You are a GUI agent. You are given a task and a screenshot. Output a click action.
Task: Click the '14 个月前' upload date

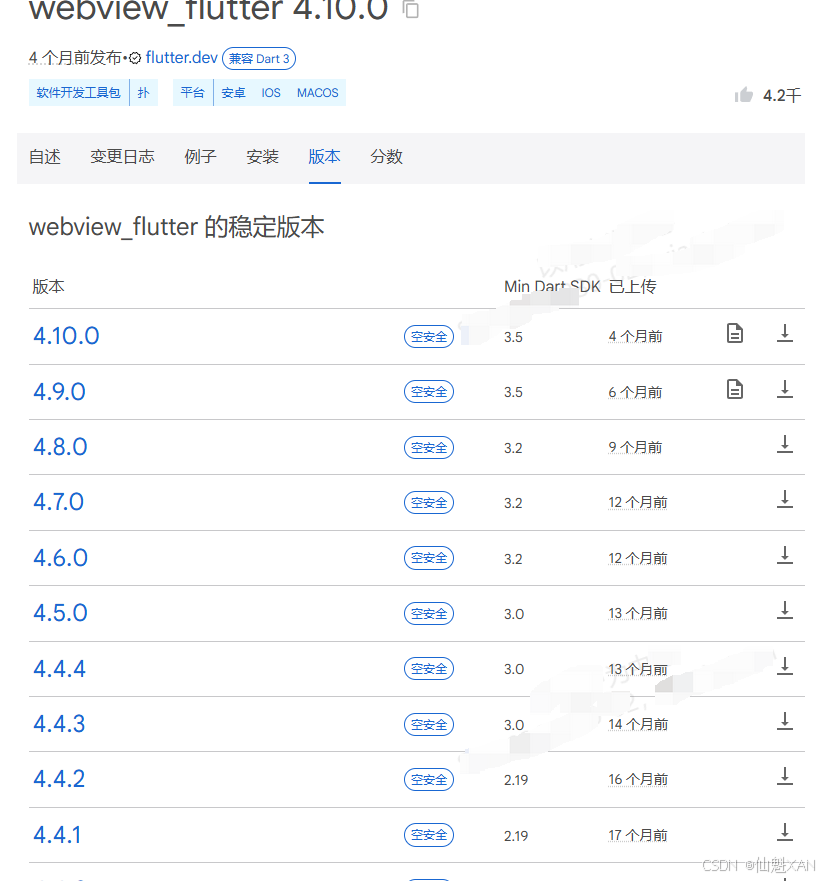click(638, 724)
